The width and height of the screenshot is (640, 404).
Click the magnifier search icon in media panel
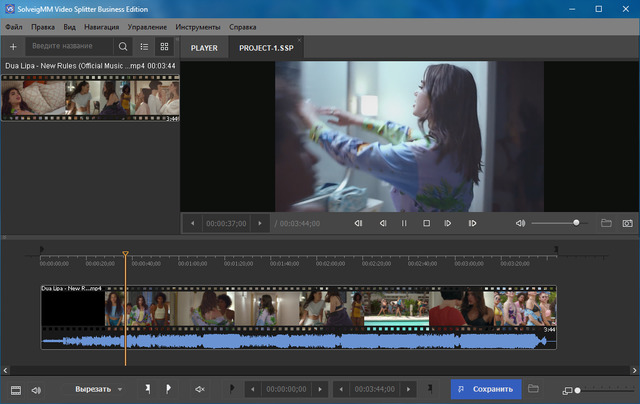pyautogui.click(x=123, y=46)
